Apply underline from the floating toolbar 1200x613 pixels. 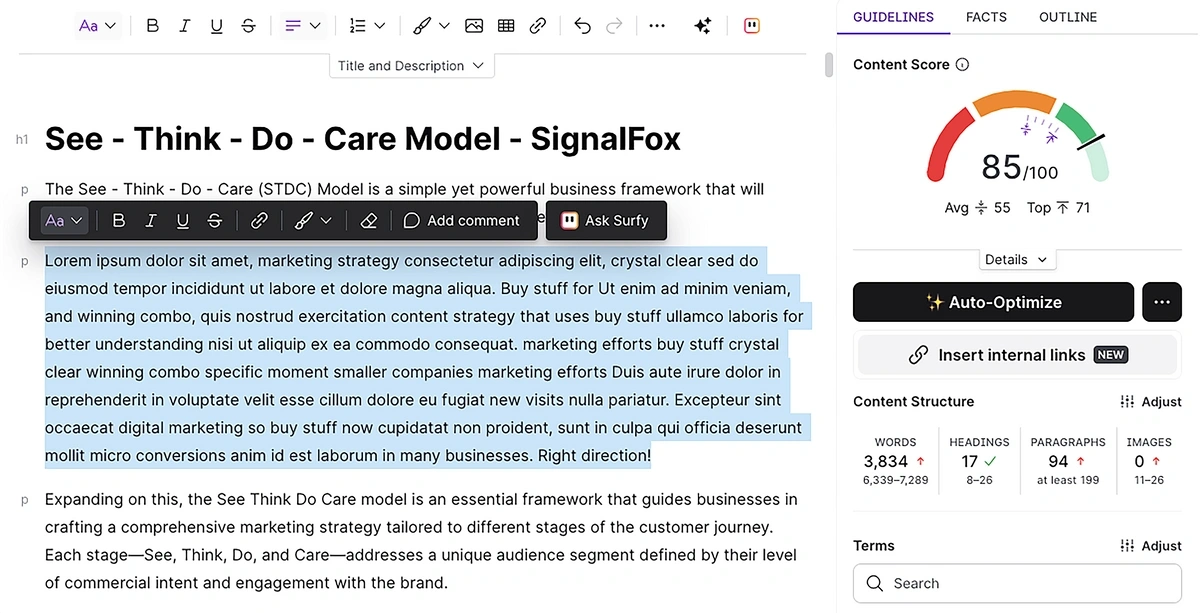(183, 221)
